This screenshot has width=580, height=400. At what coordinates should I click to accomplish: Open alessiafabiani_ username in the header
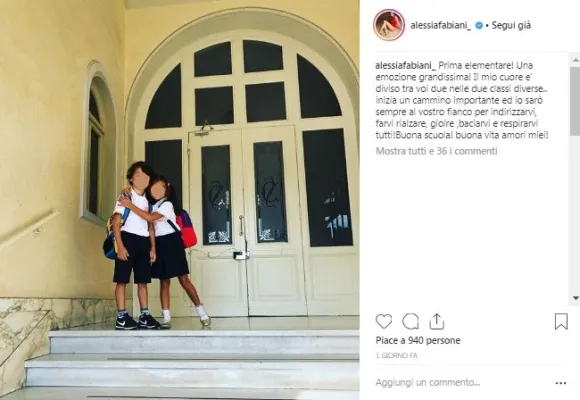click(x=441, y=26)
